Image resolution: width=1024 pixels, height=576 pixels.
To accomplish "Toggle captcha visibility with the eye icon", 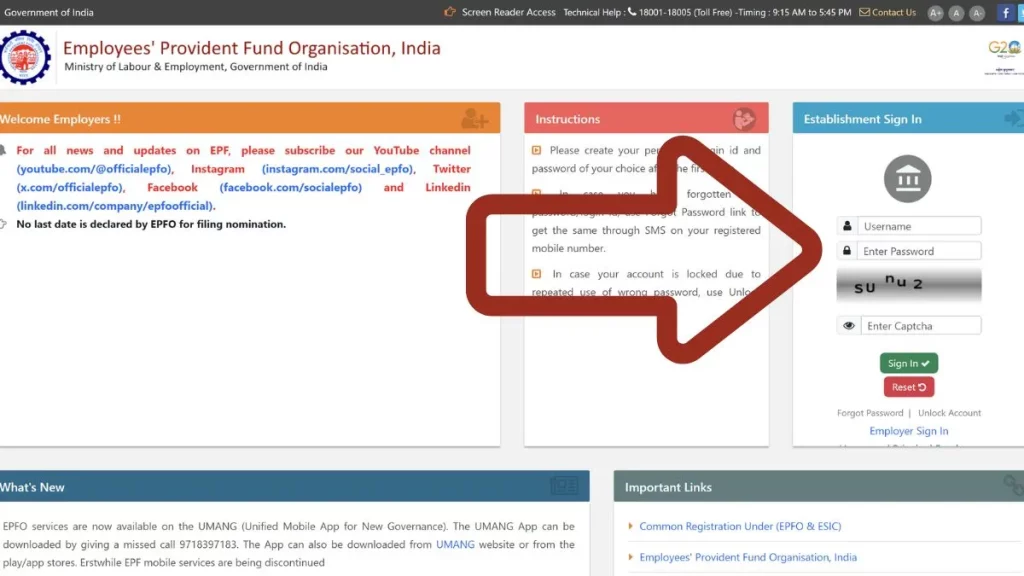I will 849,324.
